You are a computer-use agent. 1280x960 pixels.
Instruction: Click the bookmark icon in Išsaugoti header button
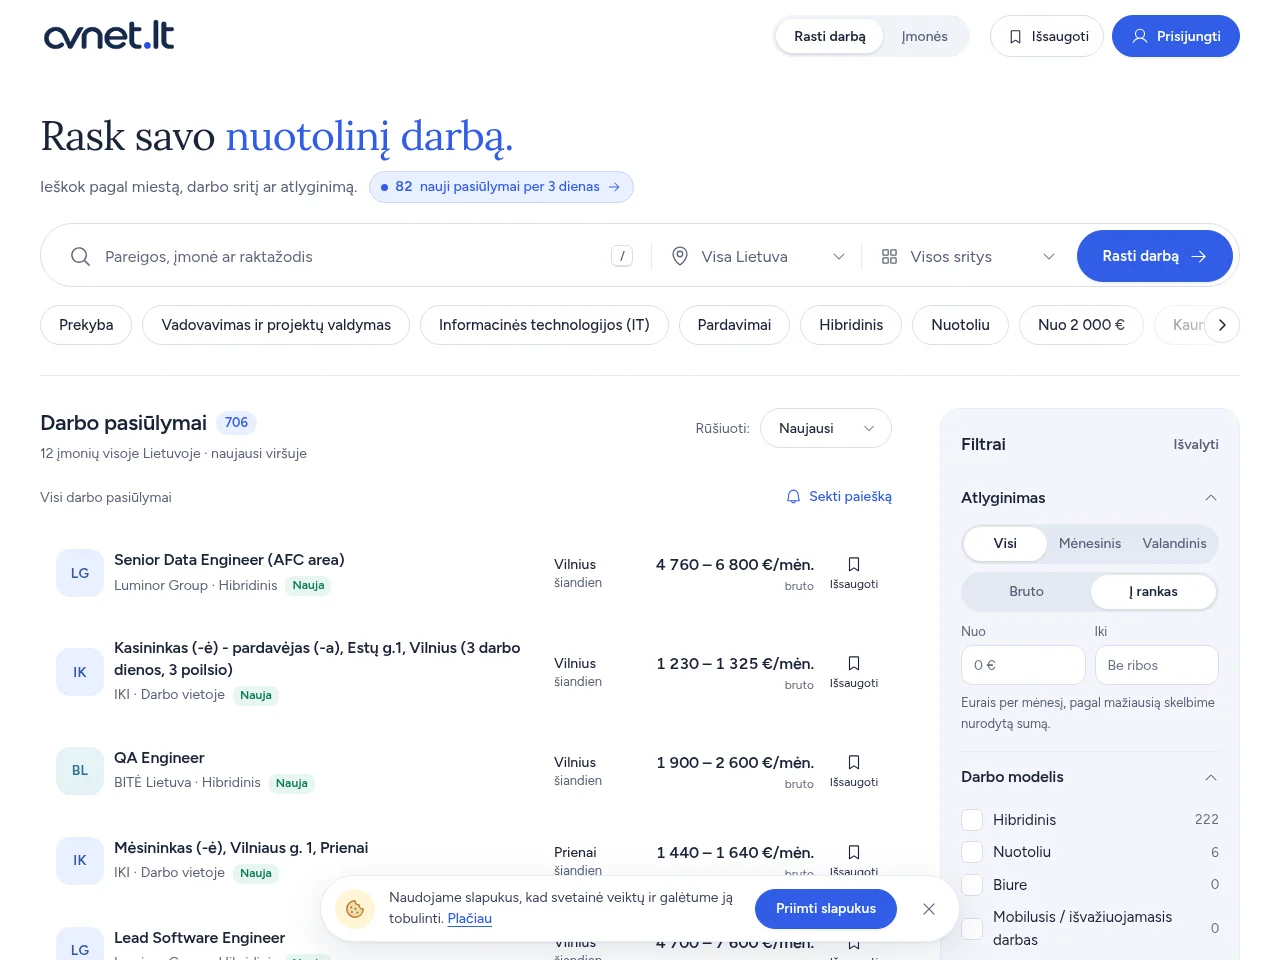click(x=1015, y=36)
